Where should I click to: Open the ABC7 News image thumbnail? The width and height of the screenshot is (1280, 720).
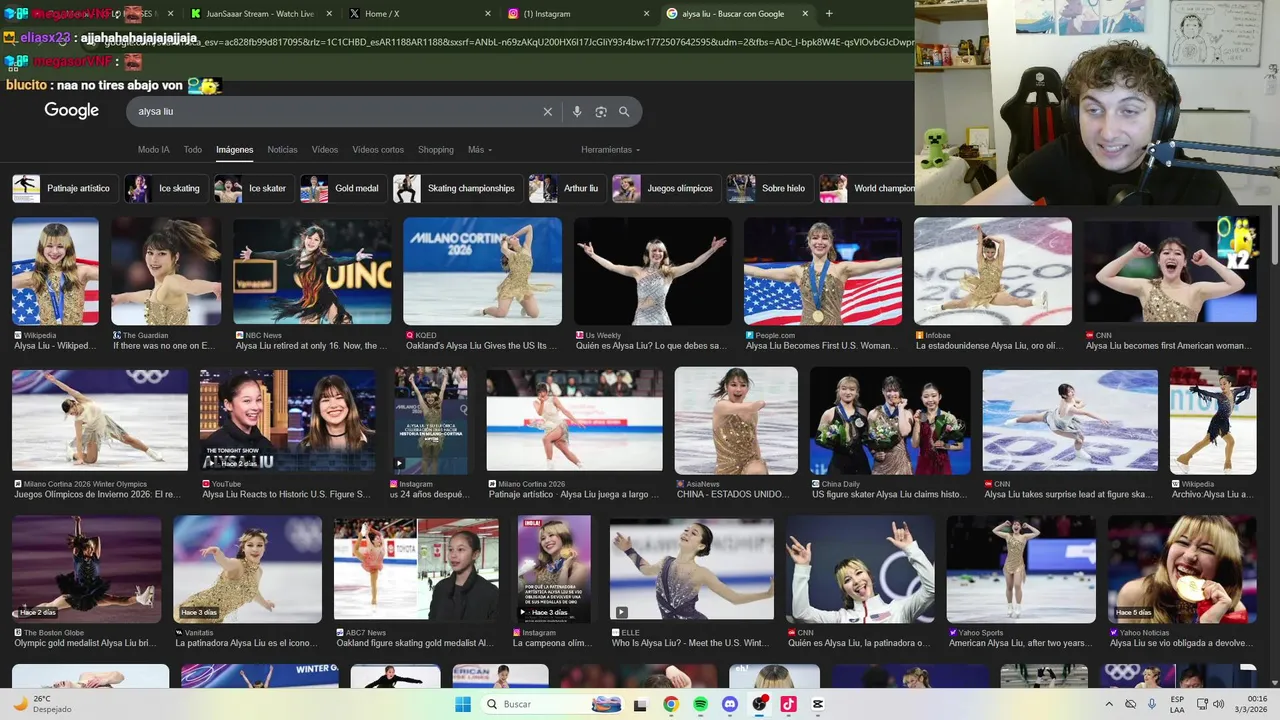coord(416,568)
